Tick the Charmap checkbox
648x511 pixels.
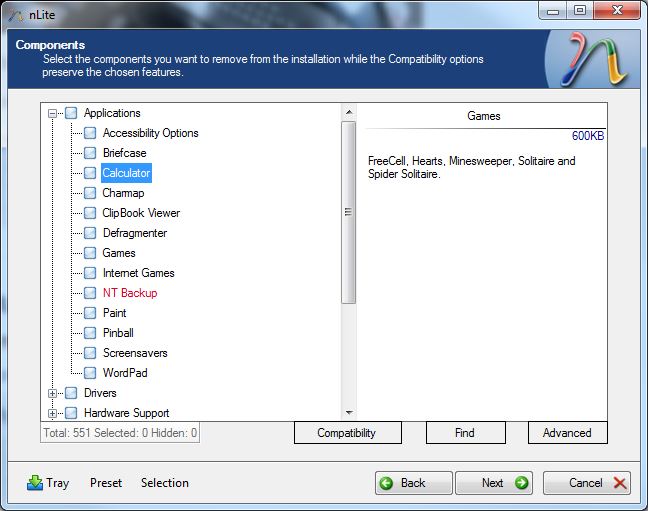90,193
